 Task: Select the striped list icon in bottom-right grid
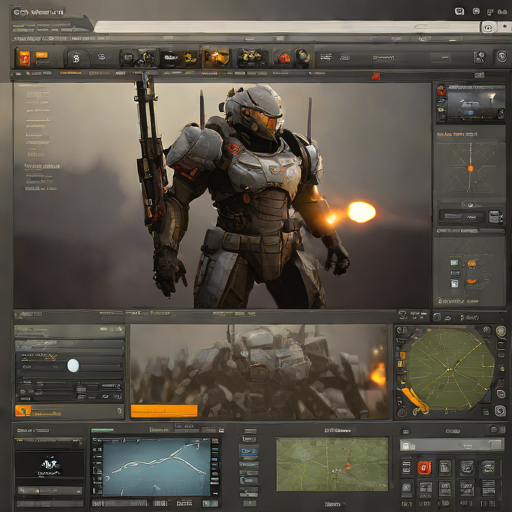coord(488,487)
